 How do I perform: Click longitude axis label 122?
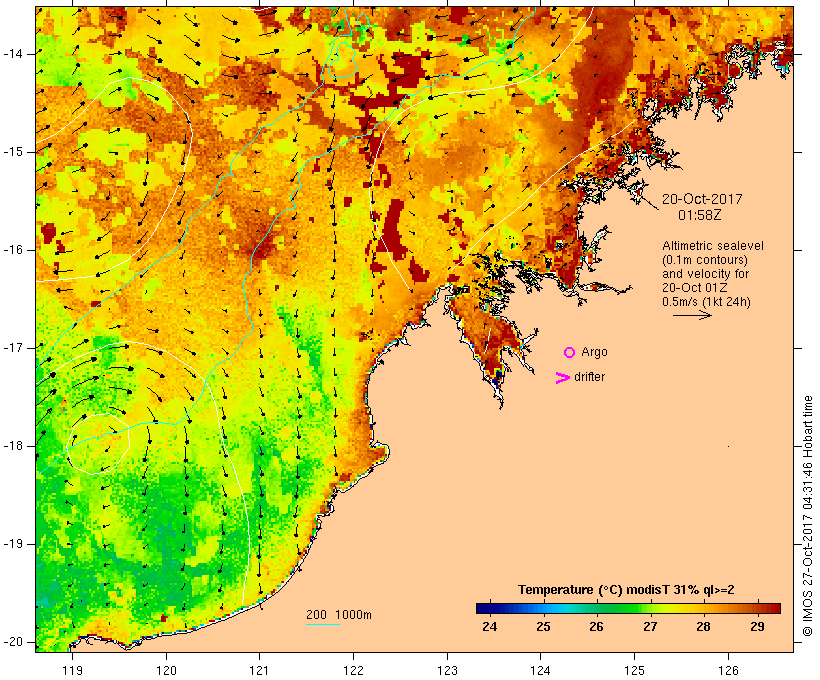(x=354, y=670)
